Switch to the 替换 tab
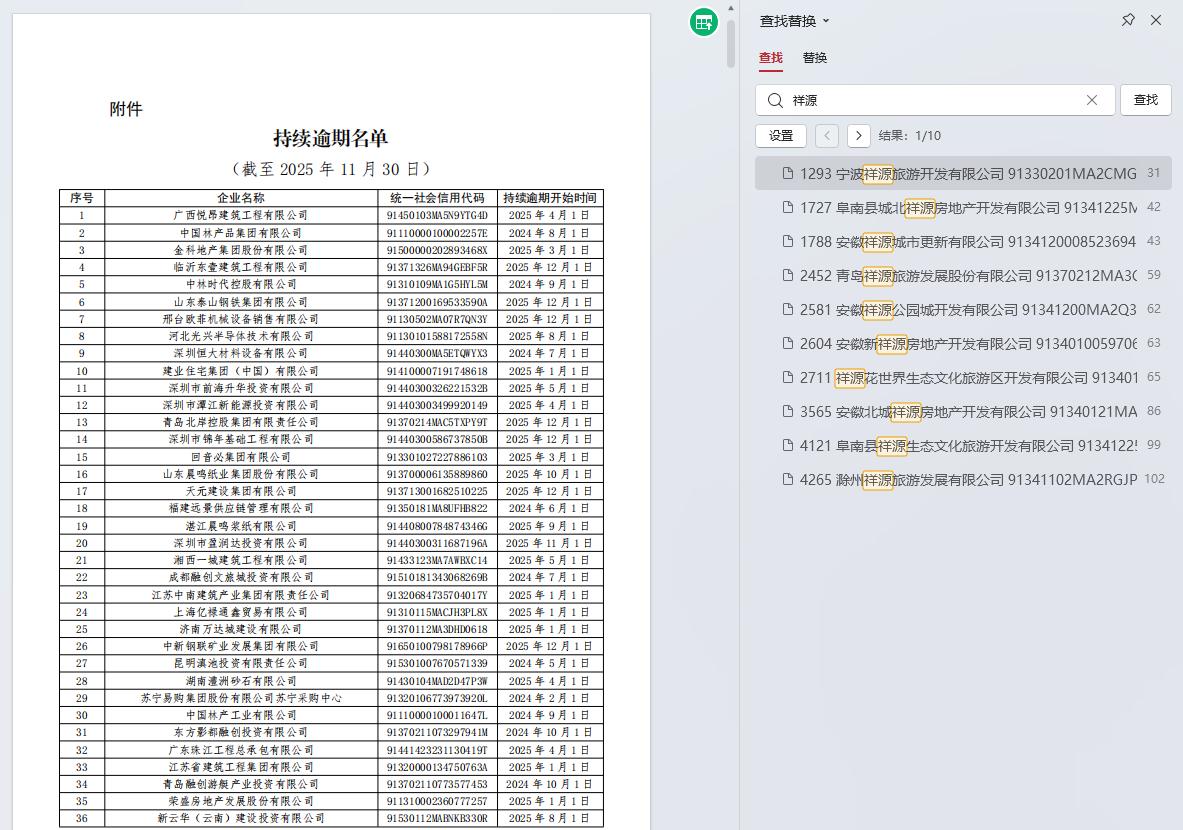 (815, 57)
